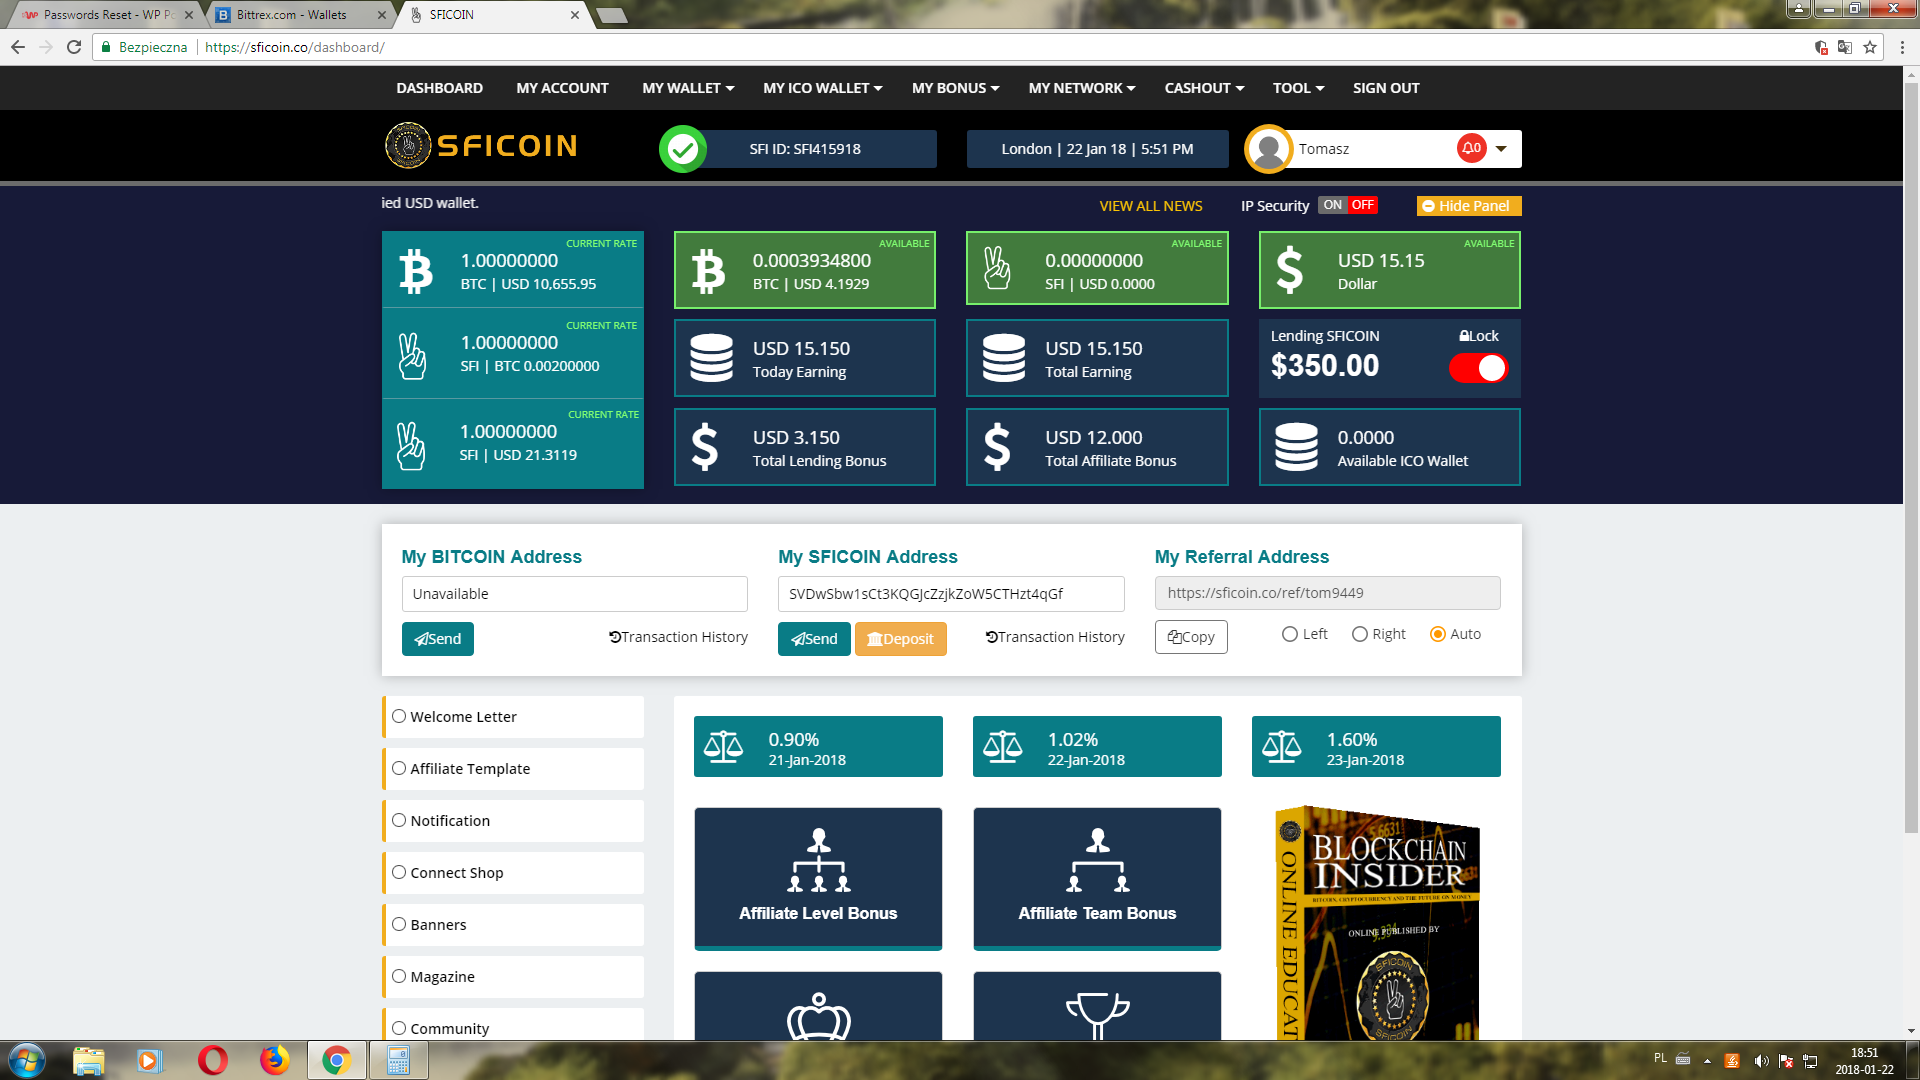Click coins icon beside Available ICO Wallet
This screenshot has height=1080, width=1920.
tap(1296, 447)
